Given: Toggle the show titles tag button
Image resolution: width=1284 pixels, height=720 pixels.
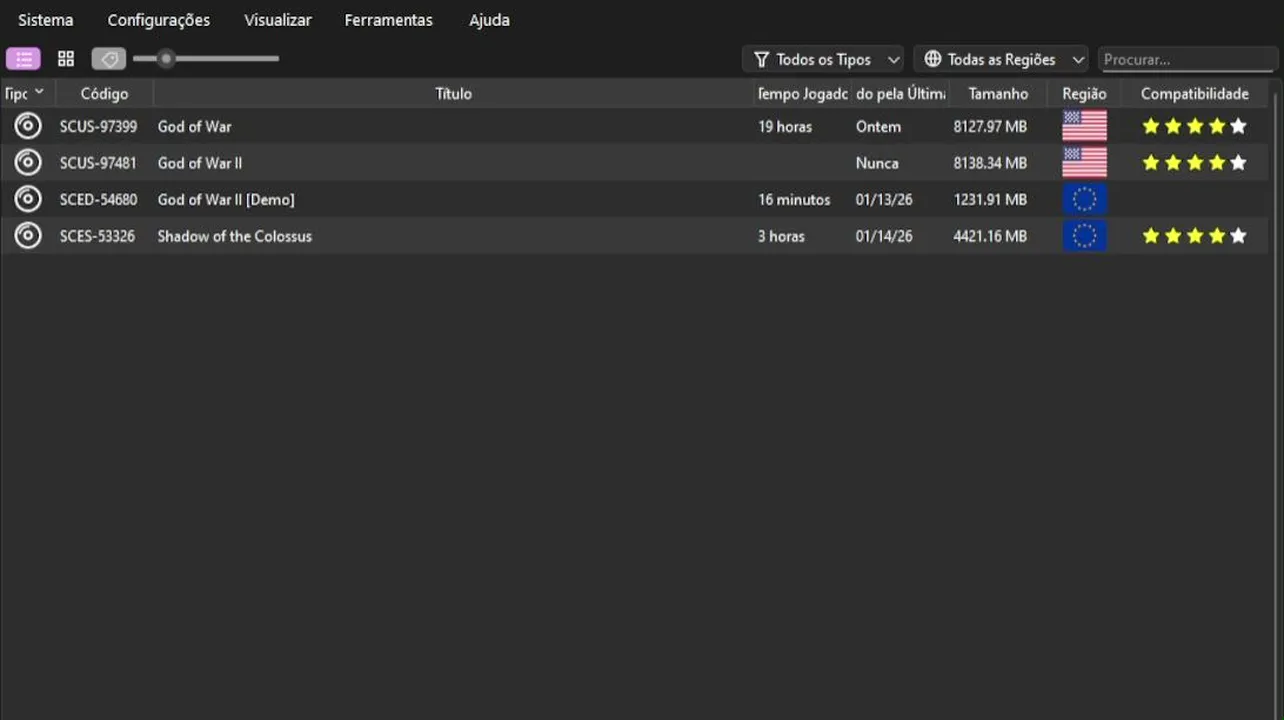Looking at the screenshot, I should point(109,59).
